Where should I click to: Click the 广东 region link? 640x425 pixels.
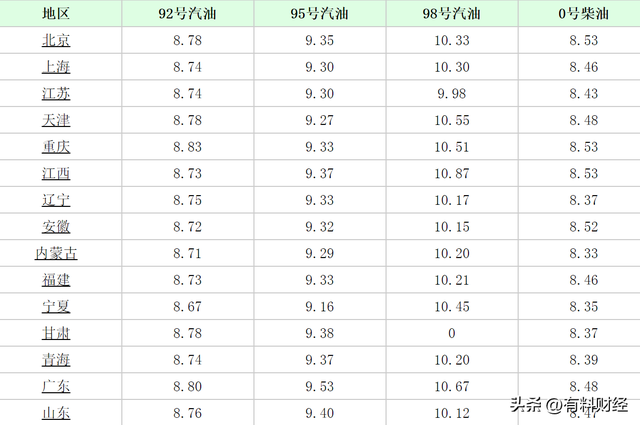click(56, 386)
